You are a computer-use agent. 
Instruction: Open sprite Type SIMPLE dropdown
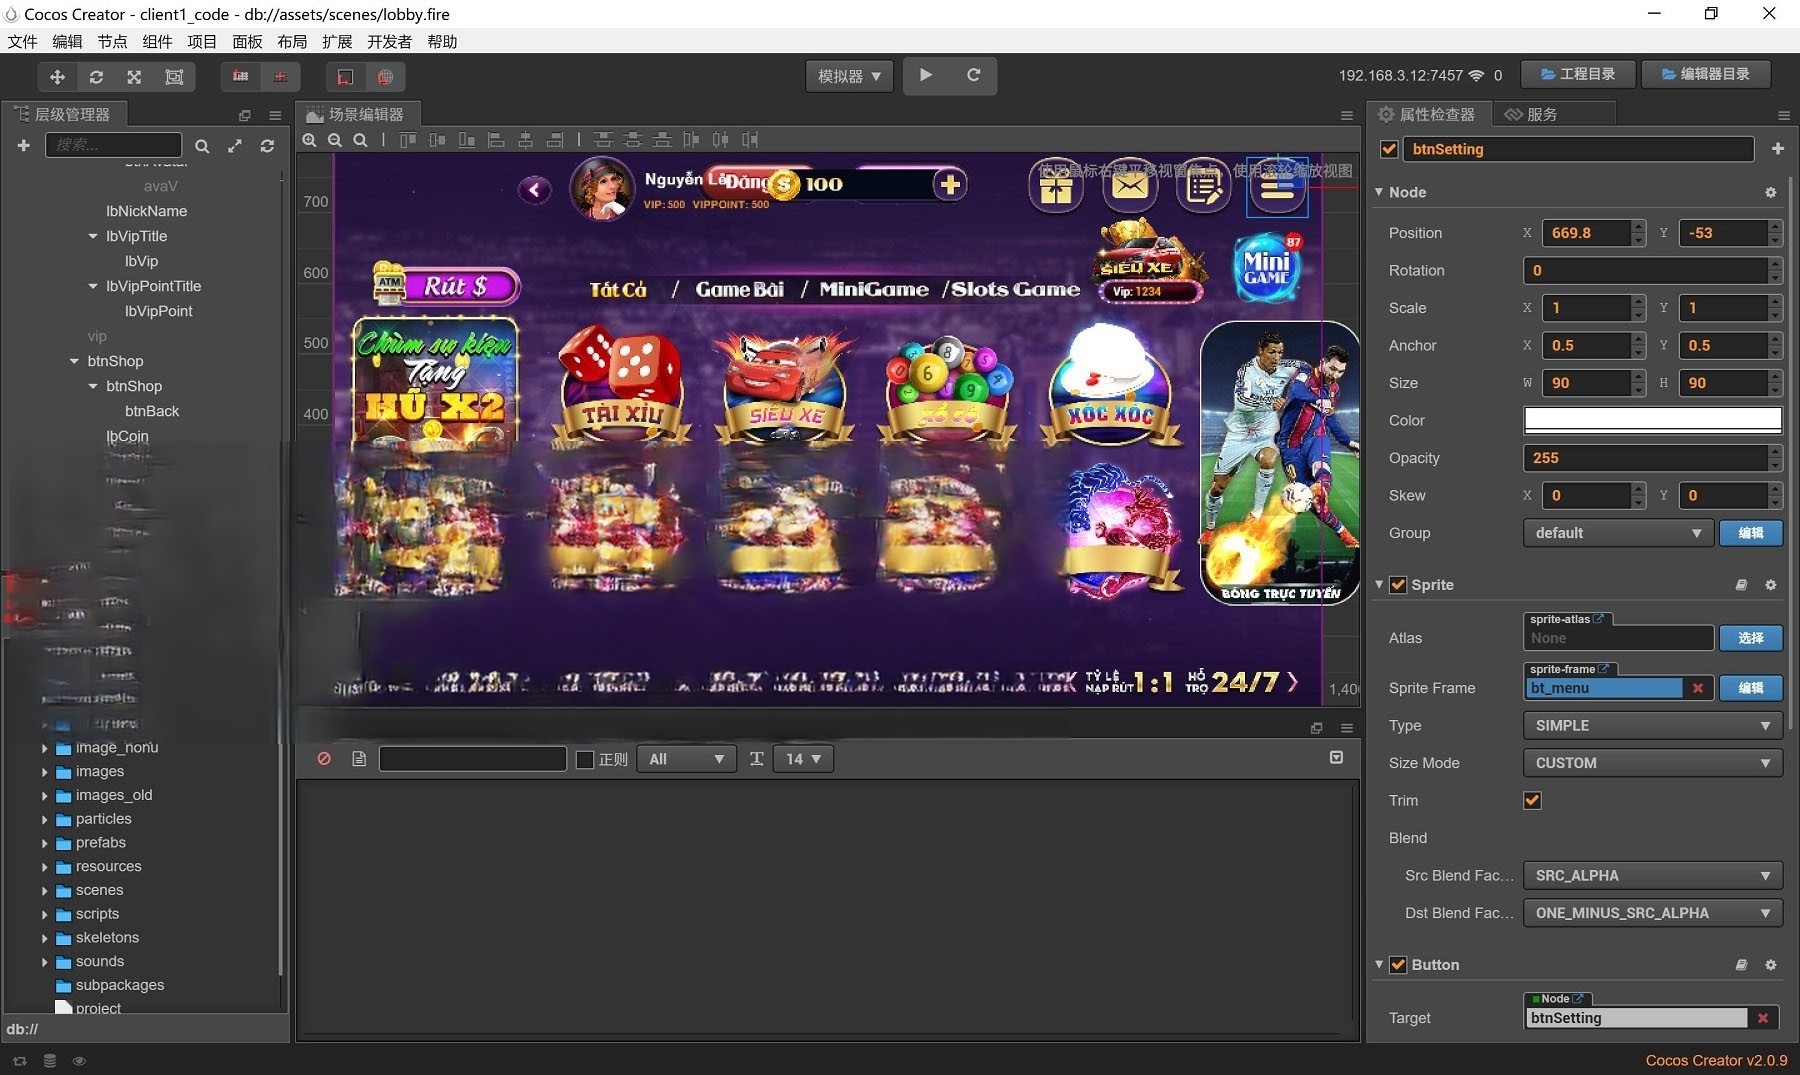[1652, 726]
